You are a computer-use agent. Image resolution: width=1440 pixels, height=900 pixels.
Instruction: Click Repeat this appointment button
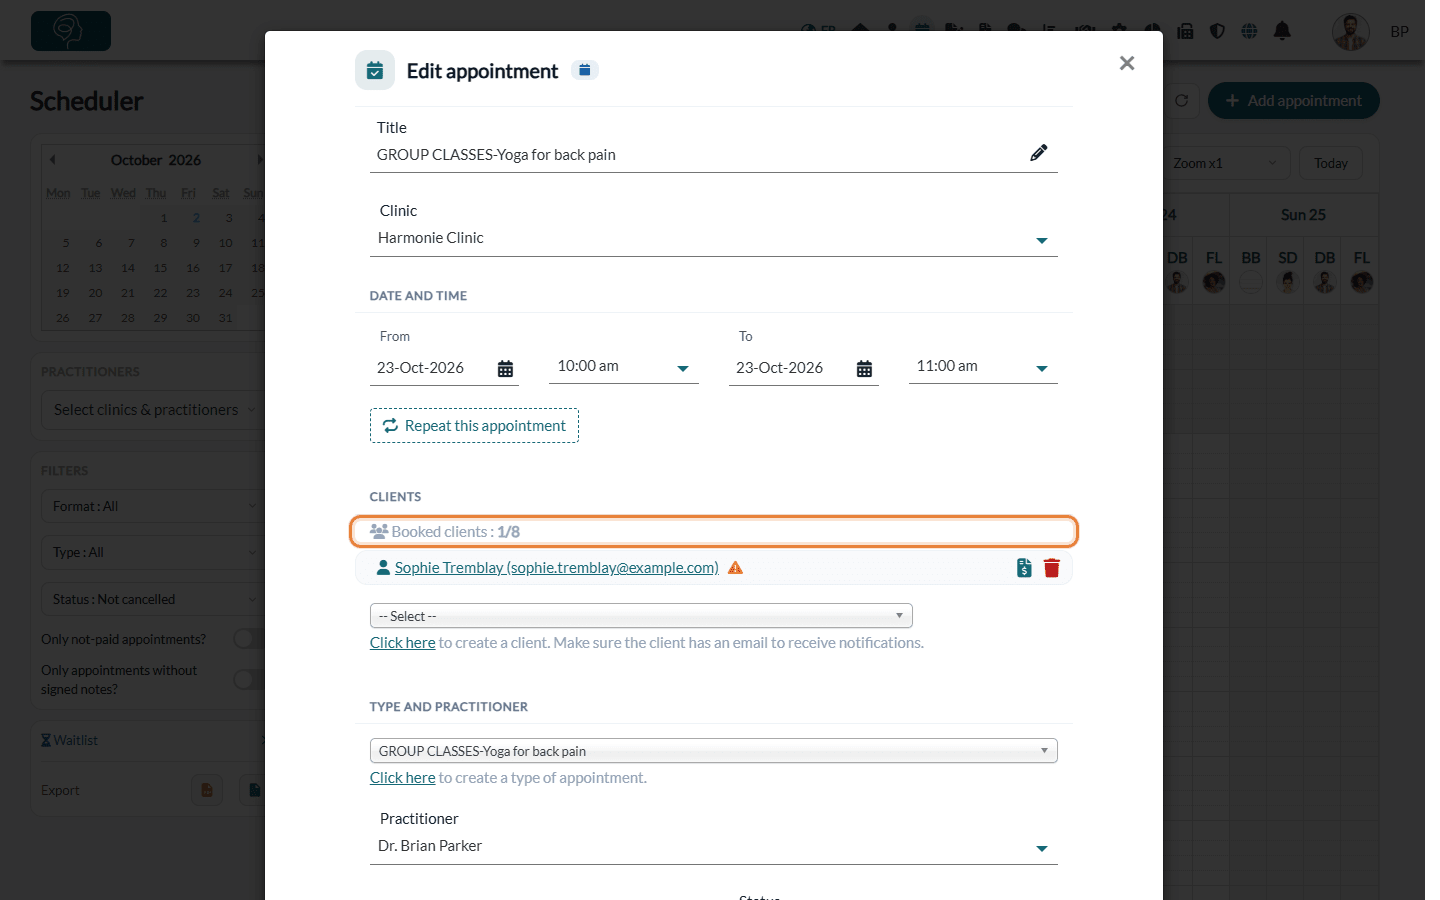pos(474,426)
